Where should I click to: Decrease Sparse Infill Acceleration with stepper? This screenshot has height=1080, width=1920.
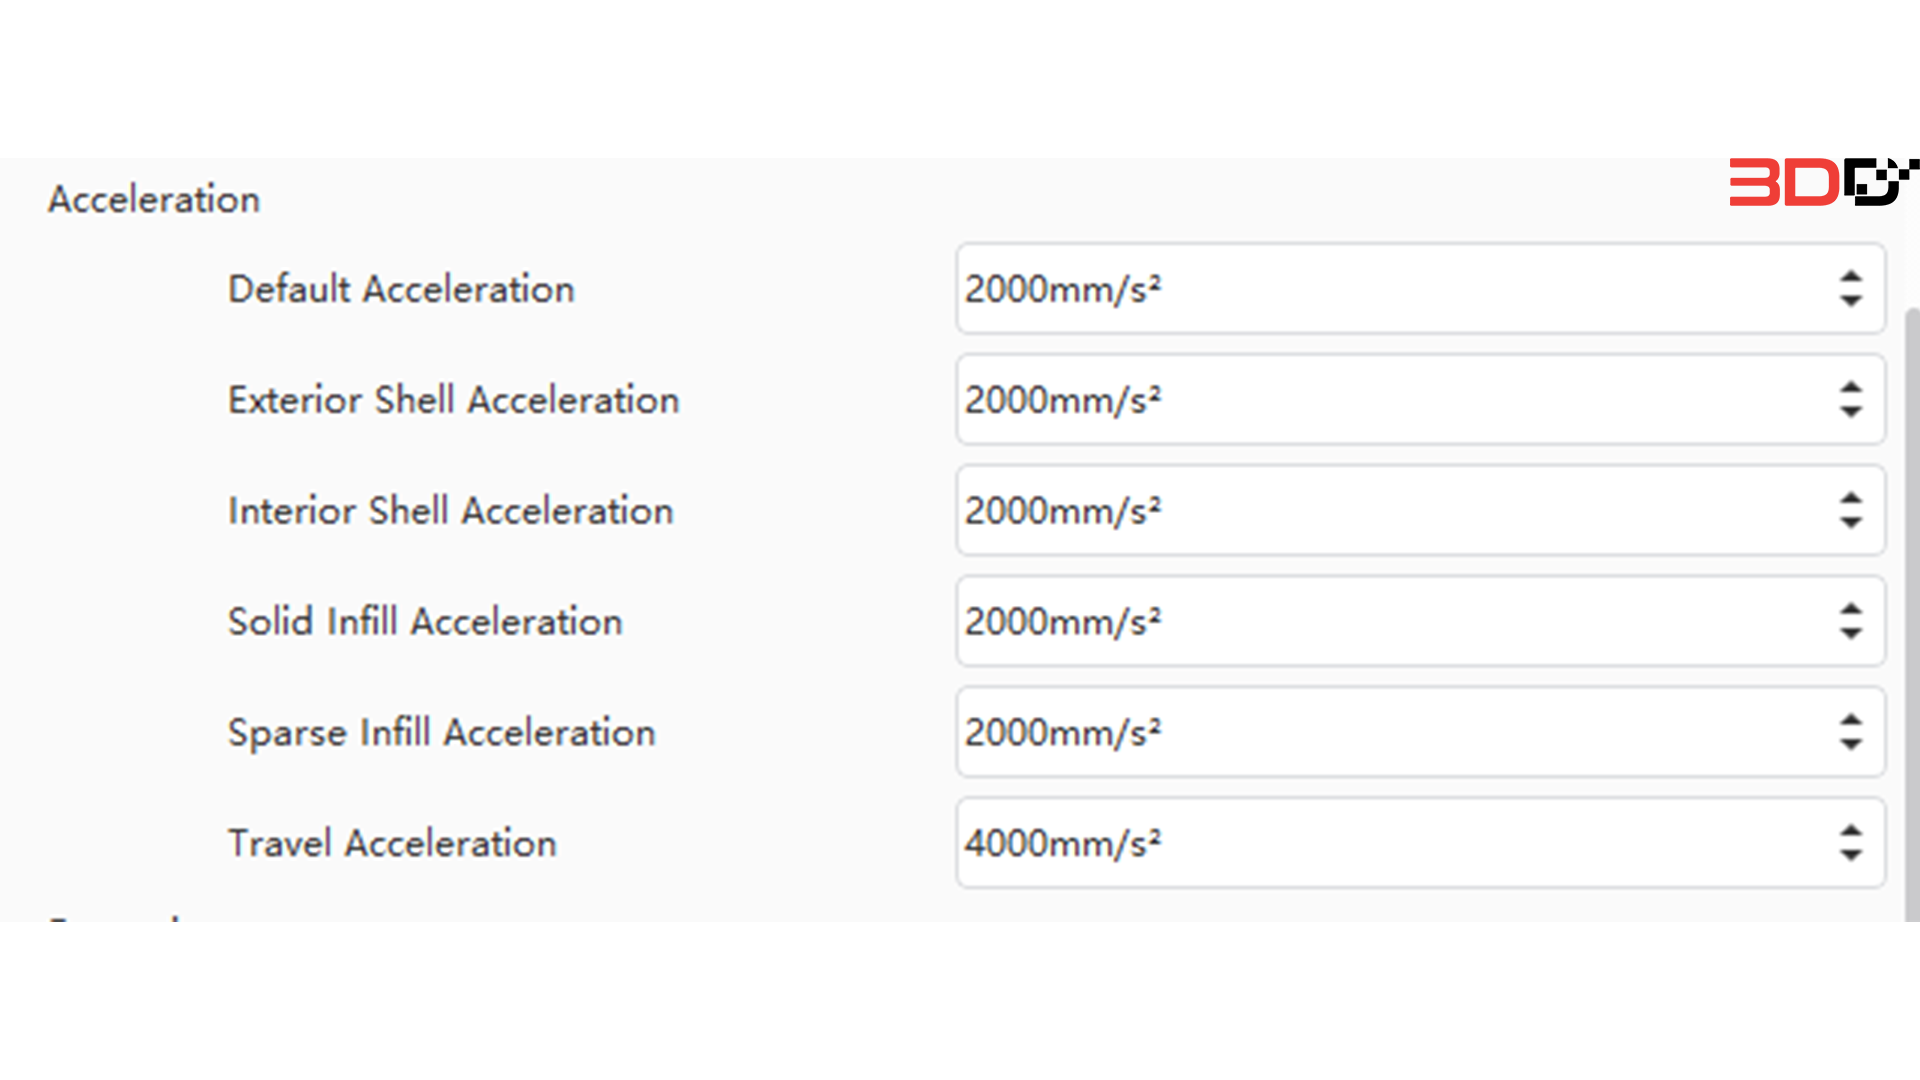[1853, 745]
